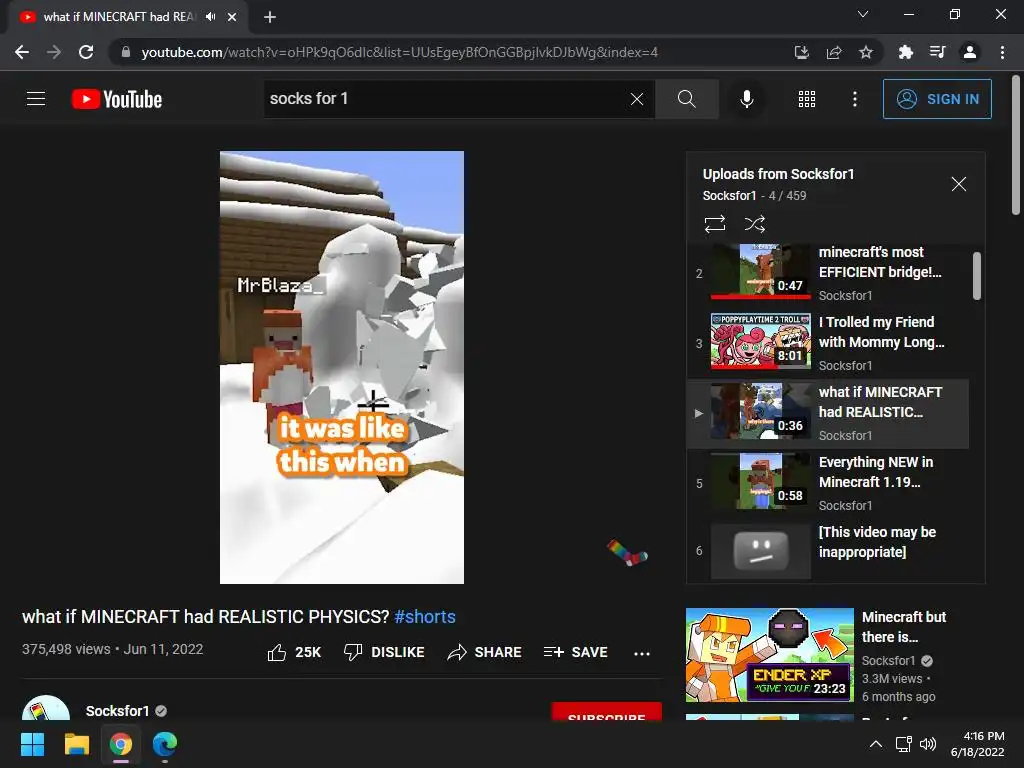Open network tray icon
The width and height of the screenshot is (1024, 768).
coord(903,744)
